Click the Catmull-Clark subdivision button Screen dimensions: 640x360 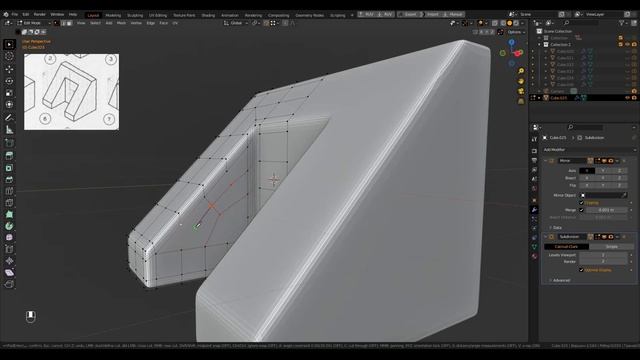coord(567,247)
